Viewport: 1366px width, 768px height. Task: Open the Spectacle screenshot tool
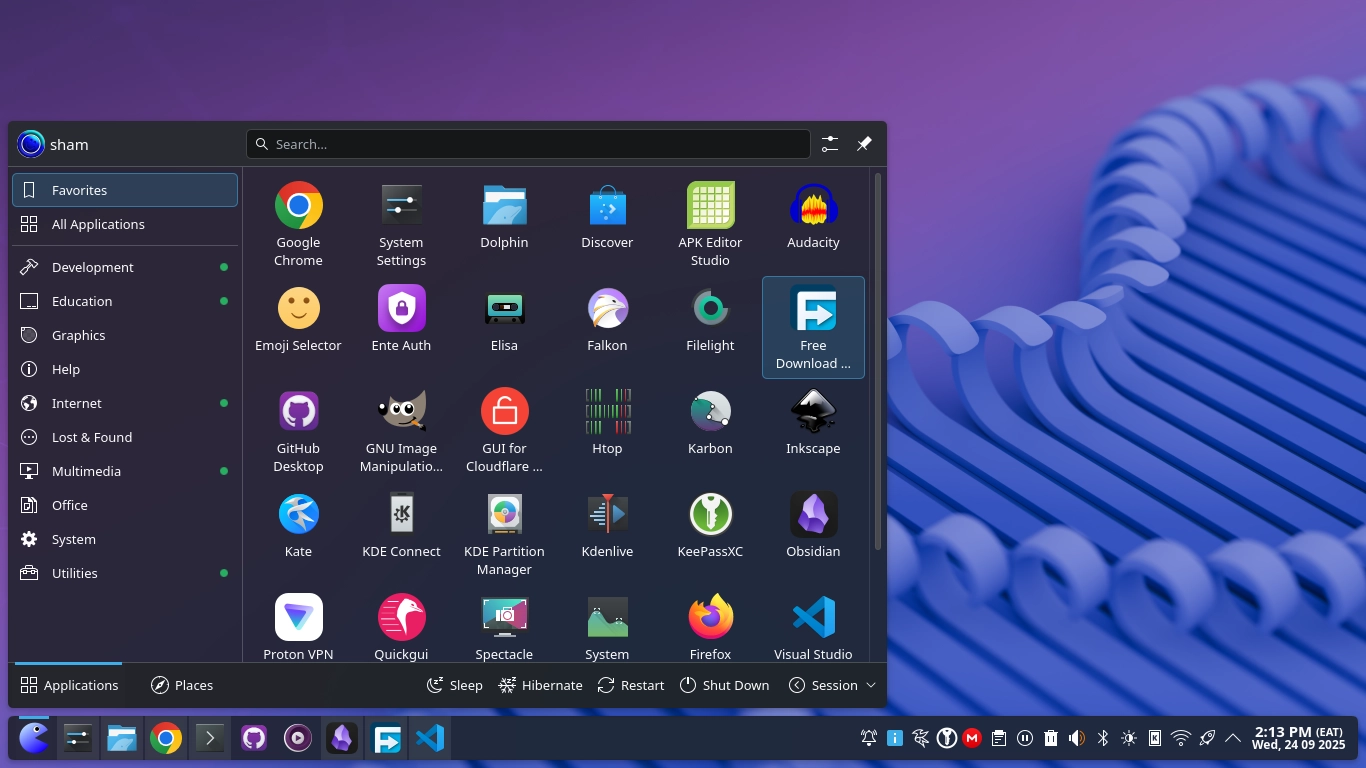[x=504, y=626]
